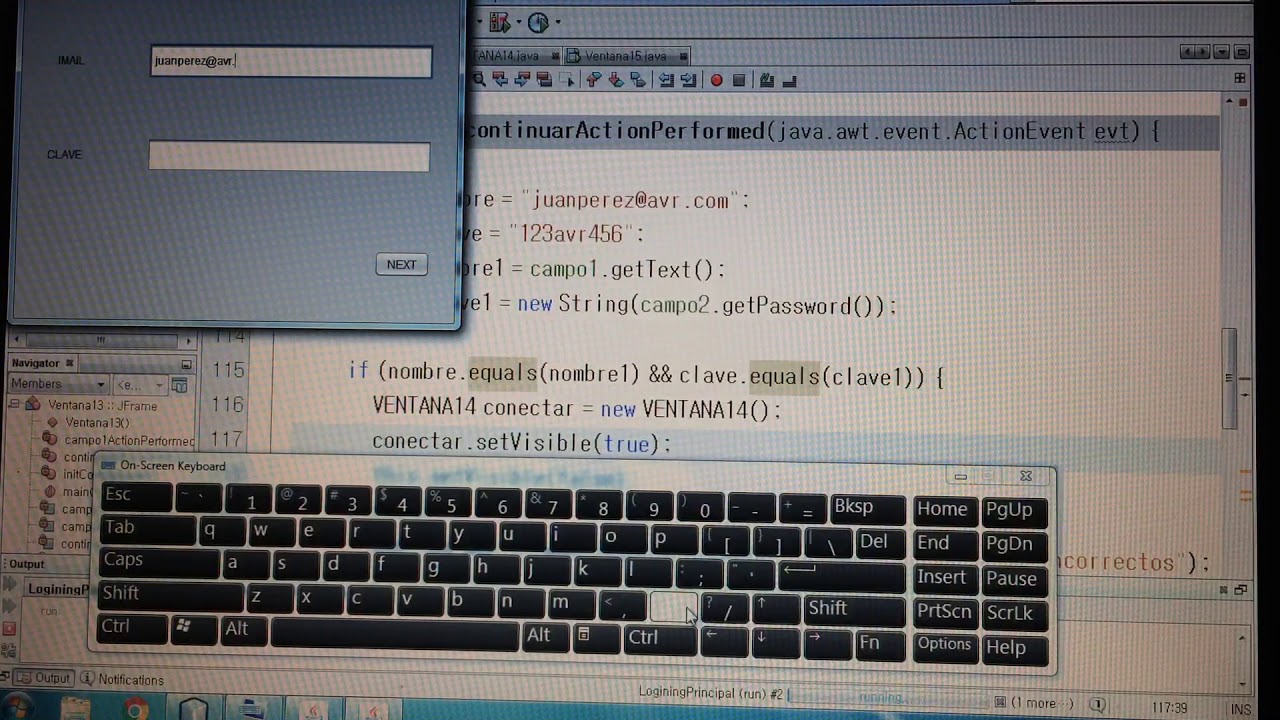The image size is (1280, 720).
Task: Click the Navigator view toggle icon
Action: point(179,384)
